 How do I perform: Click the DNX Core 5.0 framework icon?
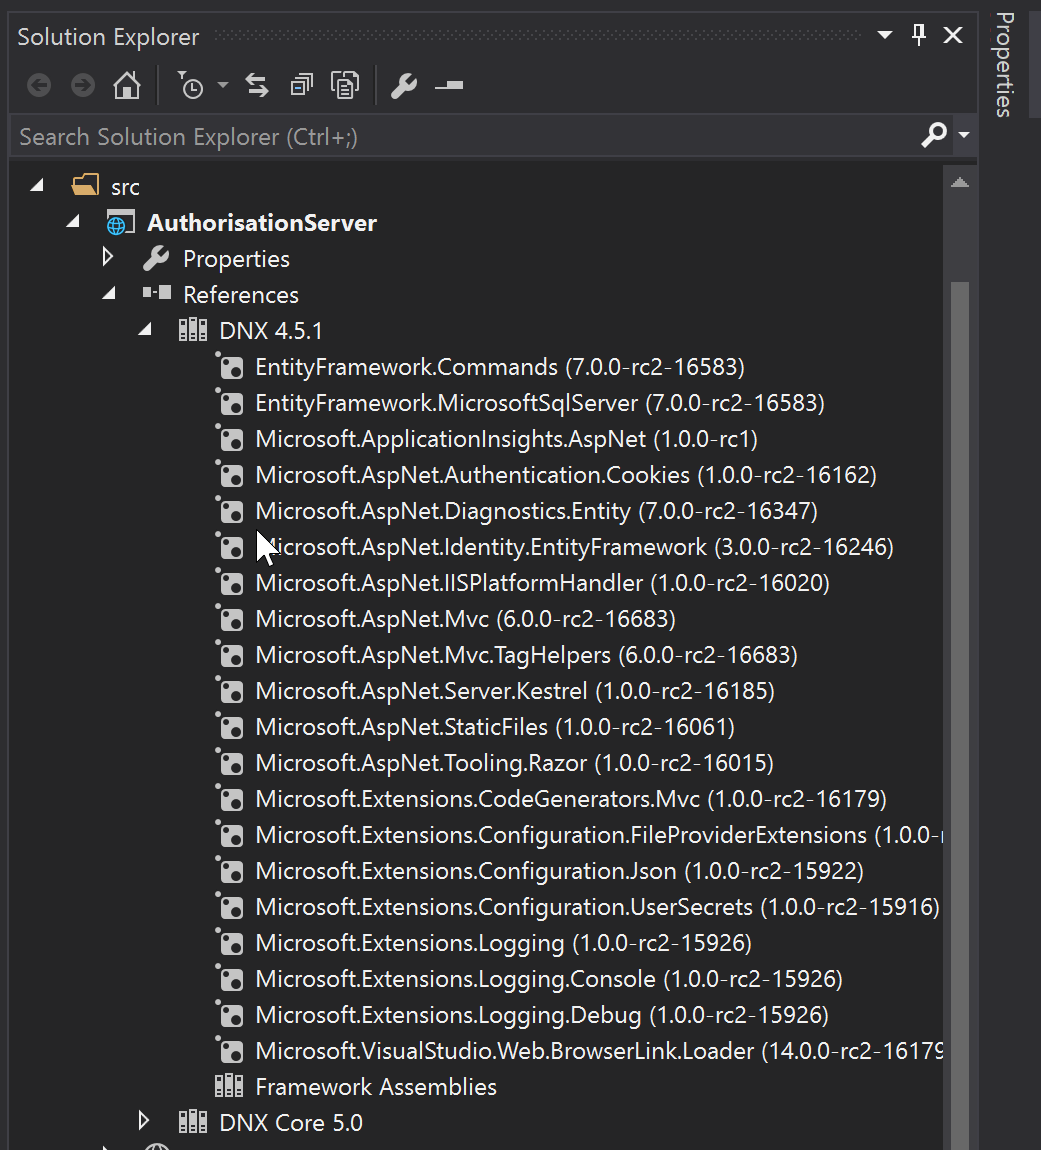click(x=193, y=1121)
